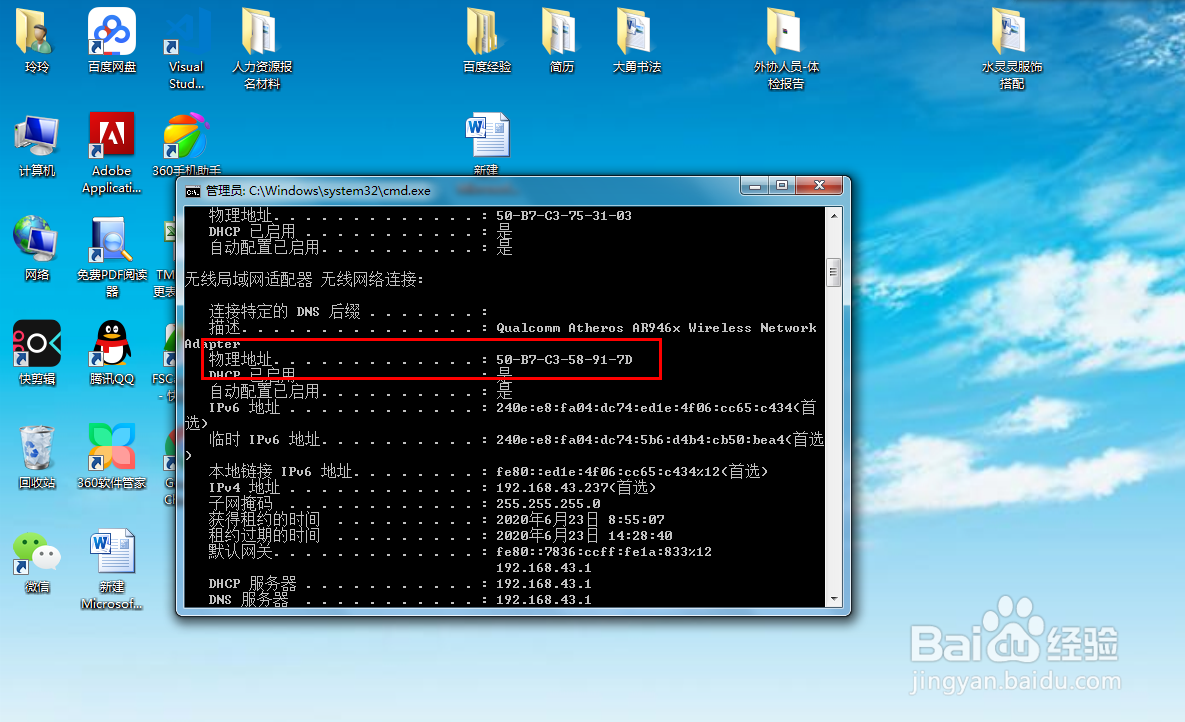The image size is (1185, 722).
Task: Open 360软件管家
Action: point(110,443)
